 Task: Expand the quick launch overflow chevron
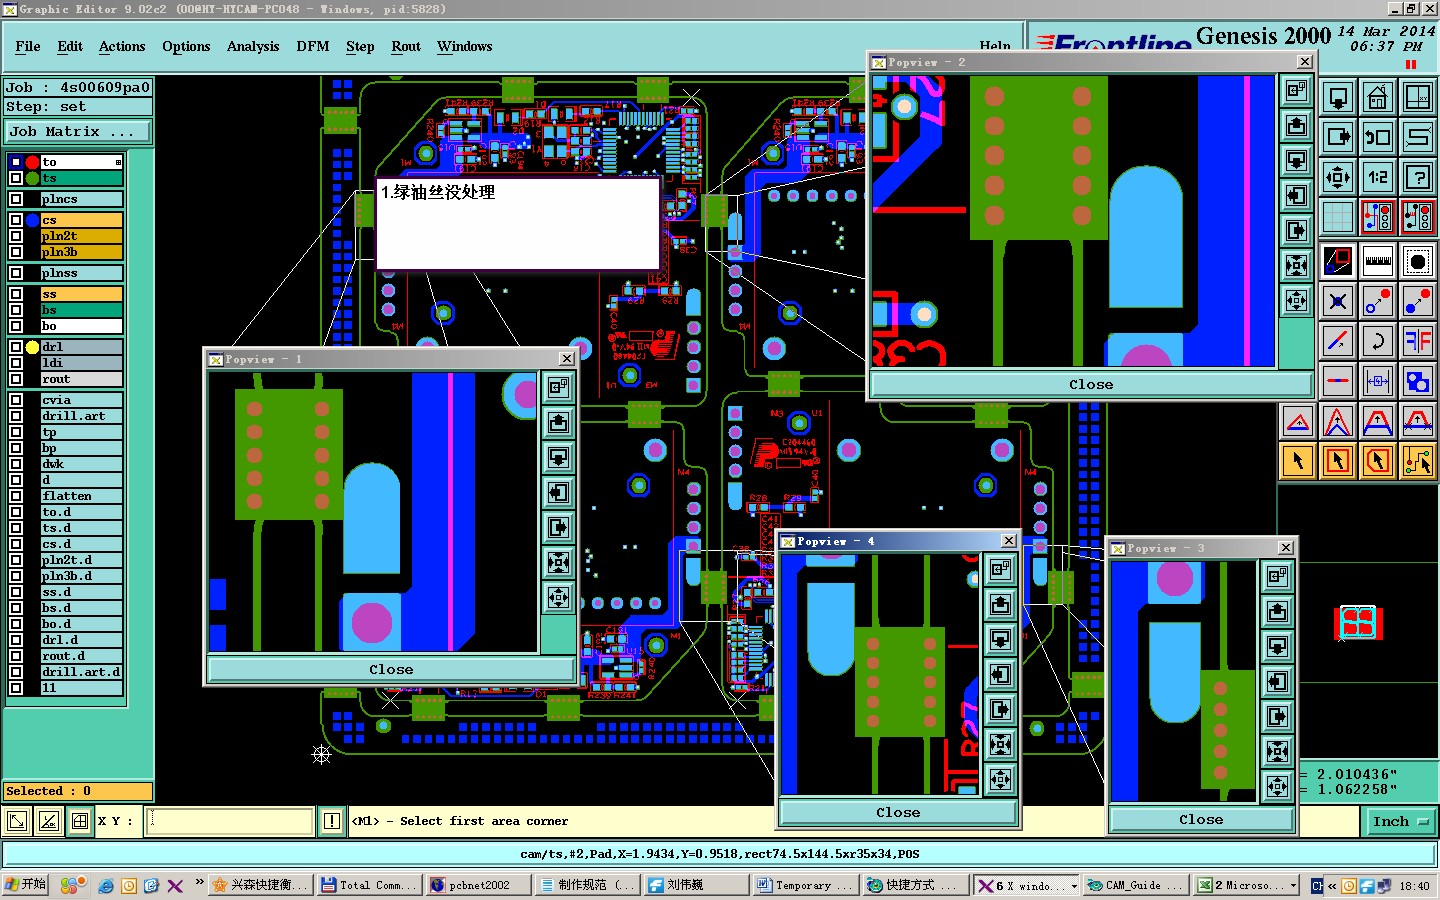pyautogui.click(x=199, y=882)
